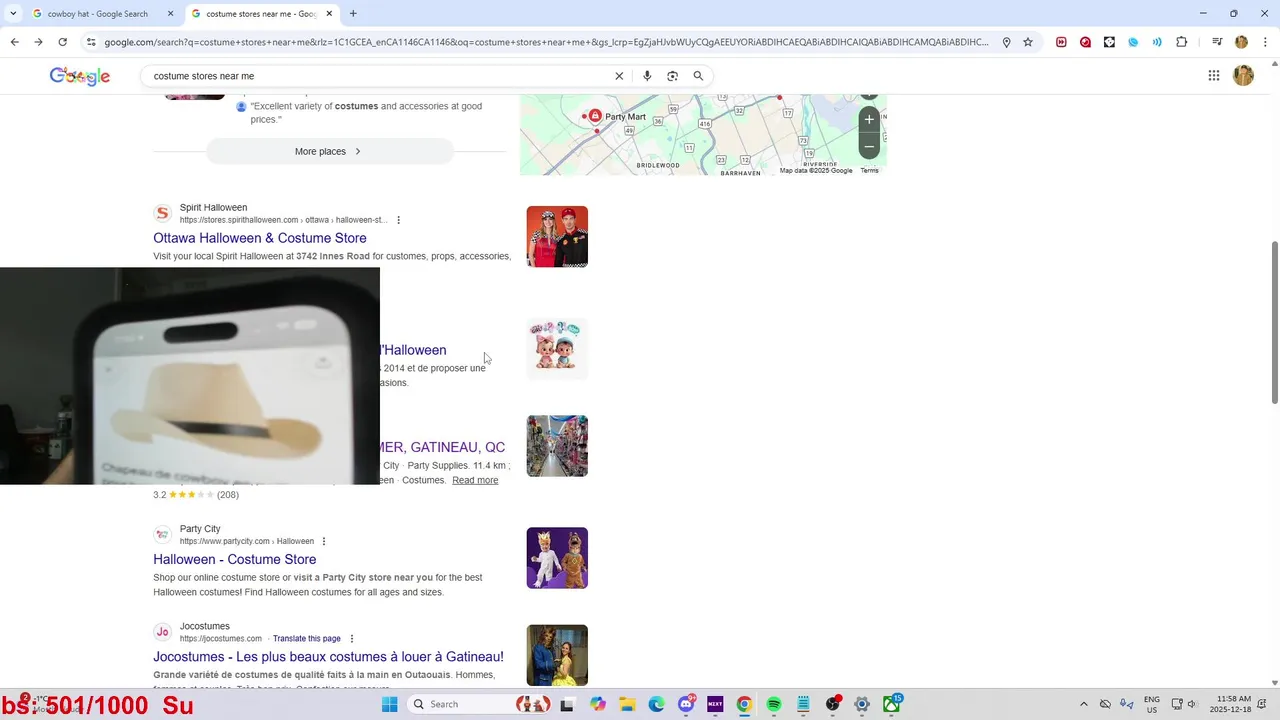Bookmark this page with the star icon
This screenshot has width=1280, height=720.
click(x=1027, y=42)
